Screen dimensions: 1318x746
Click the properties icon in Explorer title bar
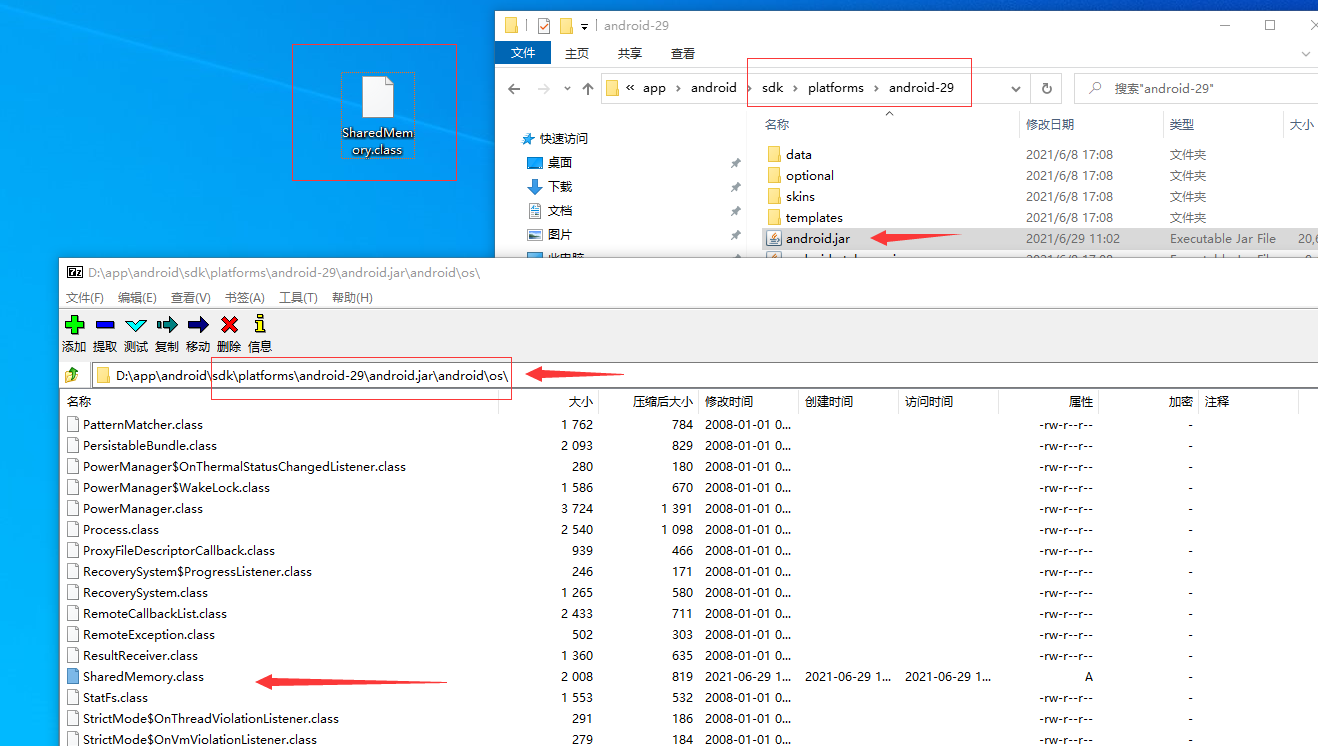tap(543, 25)
